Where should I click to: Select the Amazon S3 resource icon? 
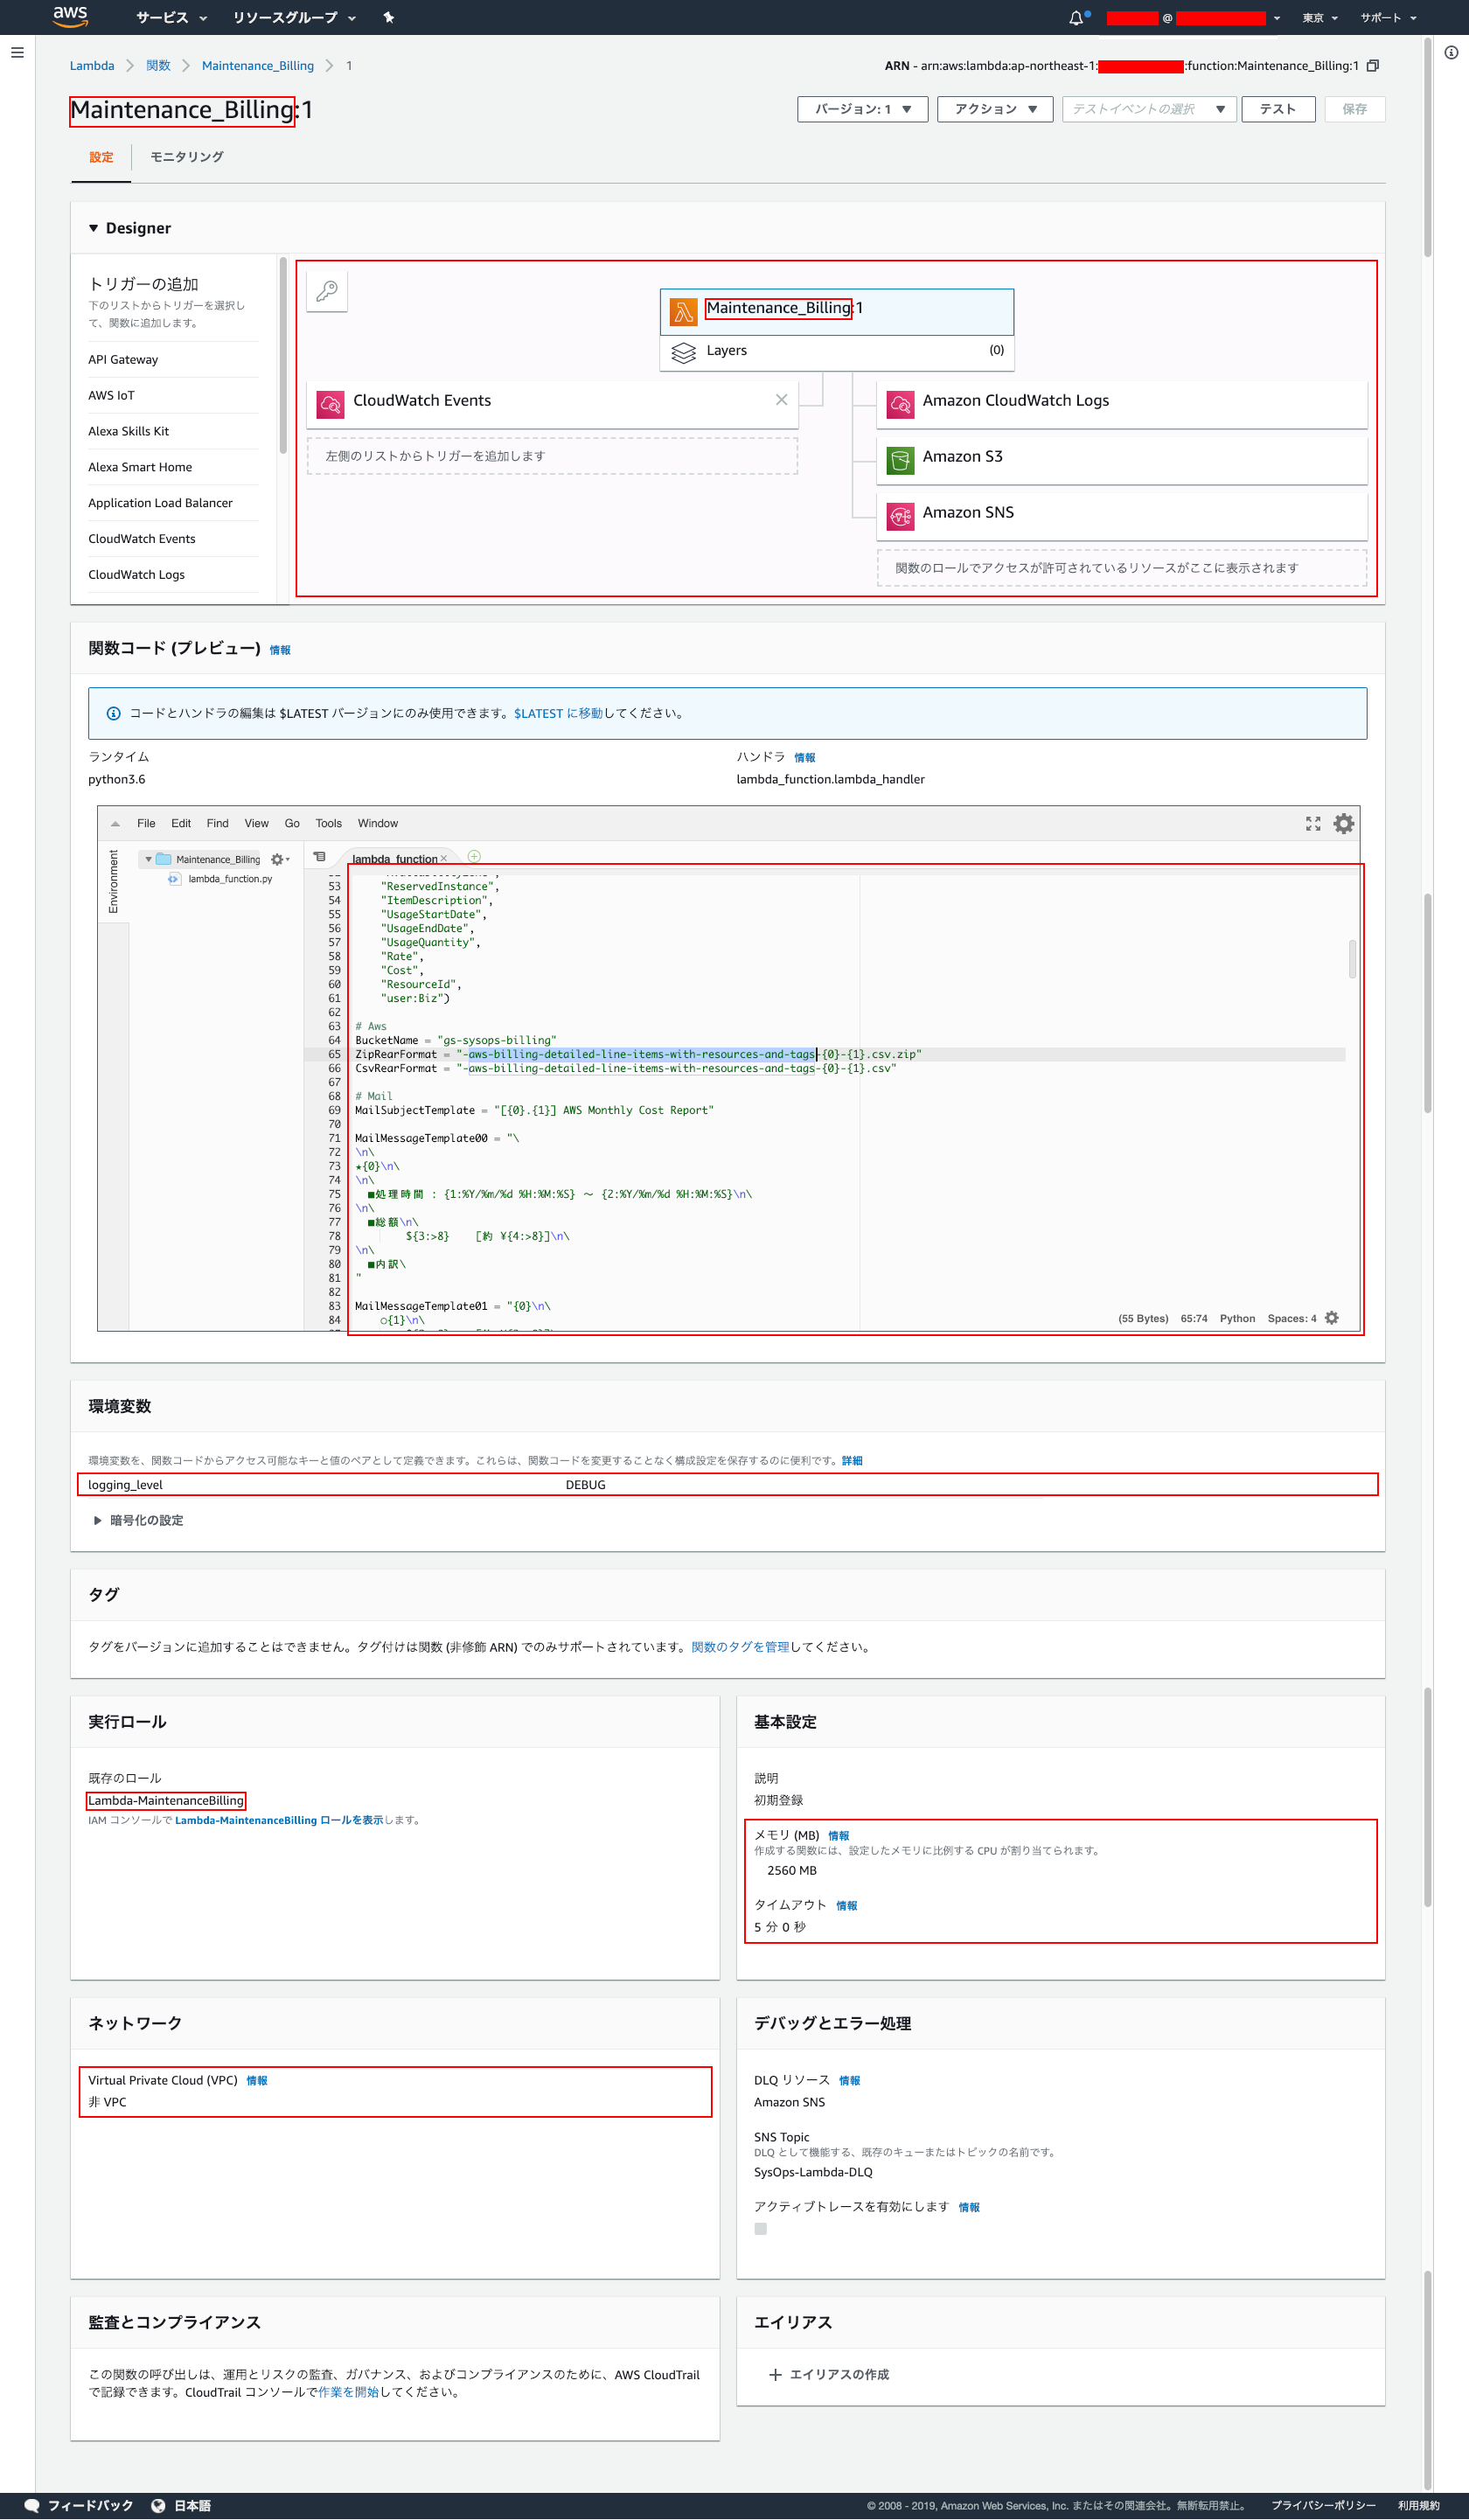901,459
